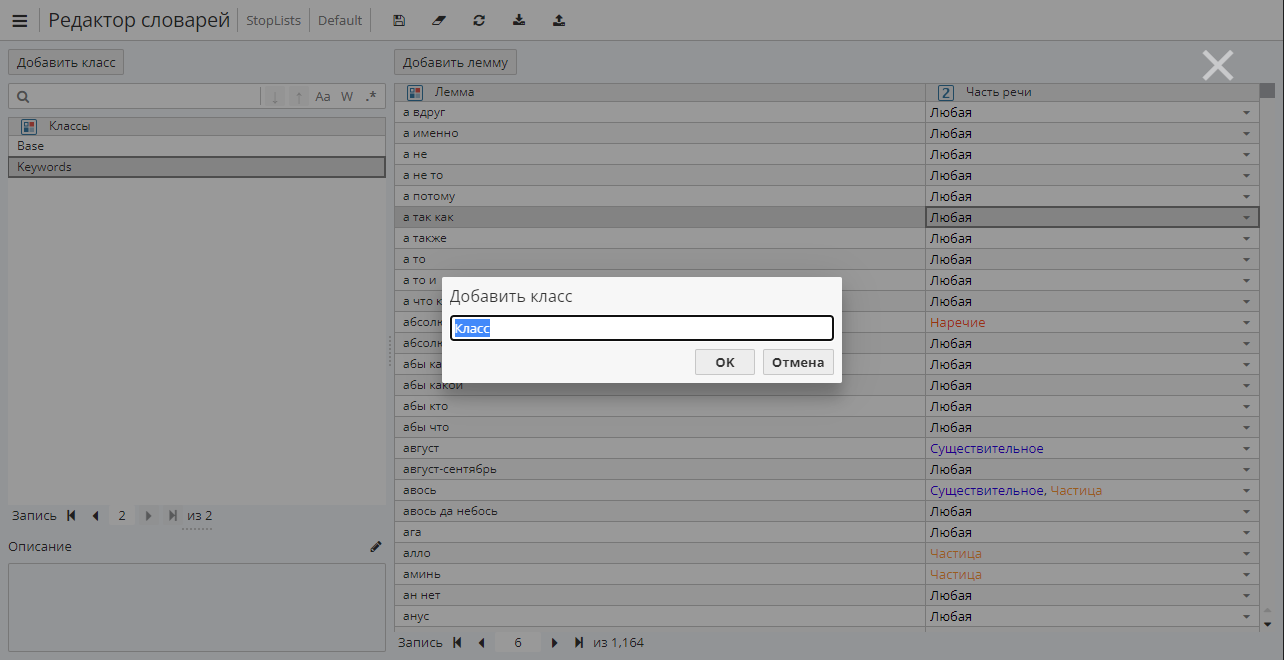Screen dimensions: 1284x660
Task: Select the lemma 'а не то'
Action: pyautogui.click(x=660, y=176)
